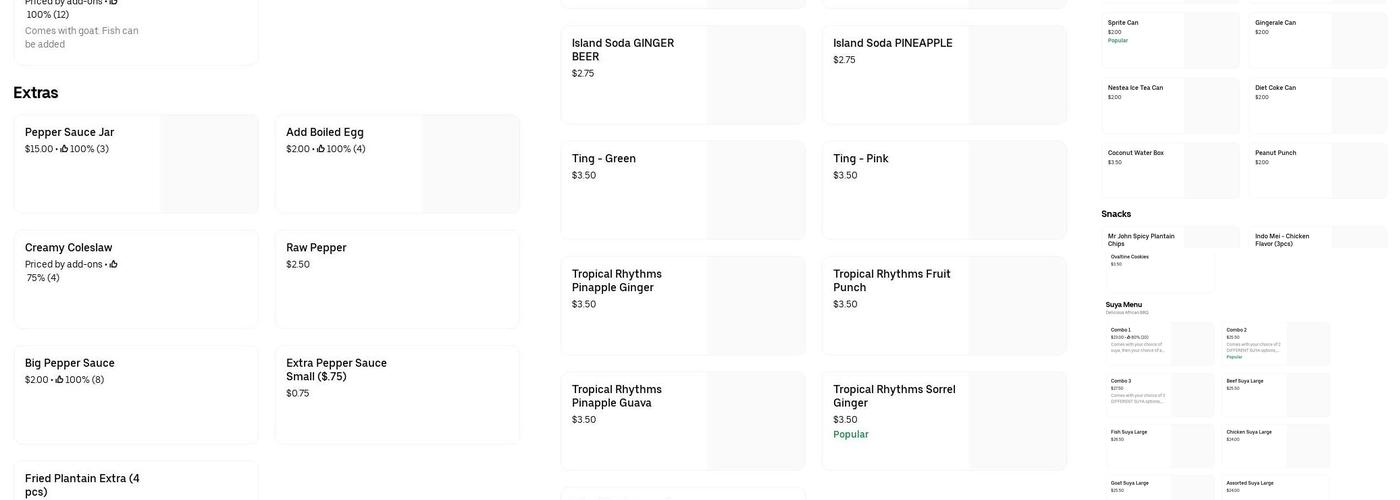Open Island Soda GINGER BEER item
1400x500 pixels.
[682, 75]
